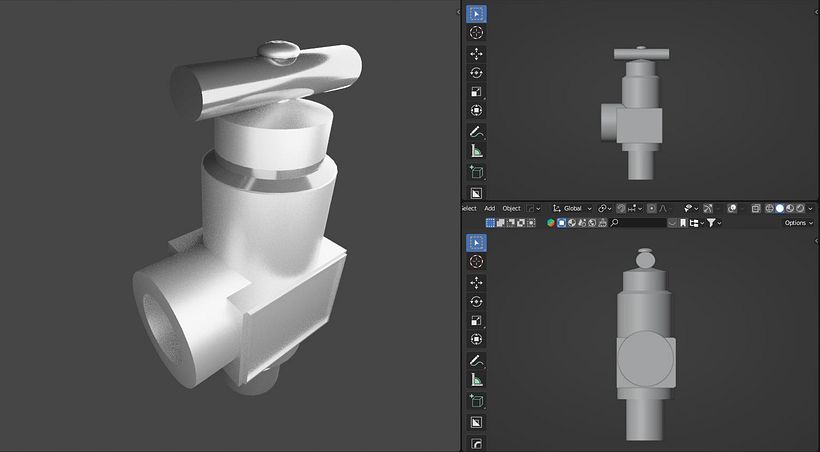Switch to wireframe viewport shading
The image size is (820, 452).
coord(769,208)
